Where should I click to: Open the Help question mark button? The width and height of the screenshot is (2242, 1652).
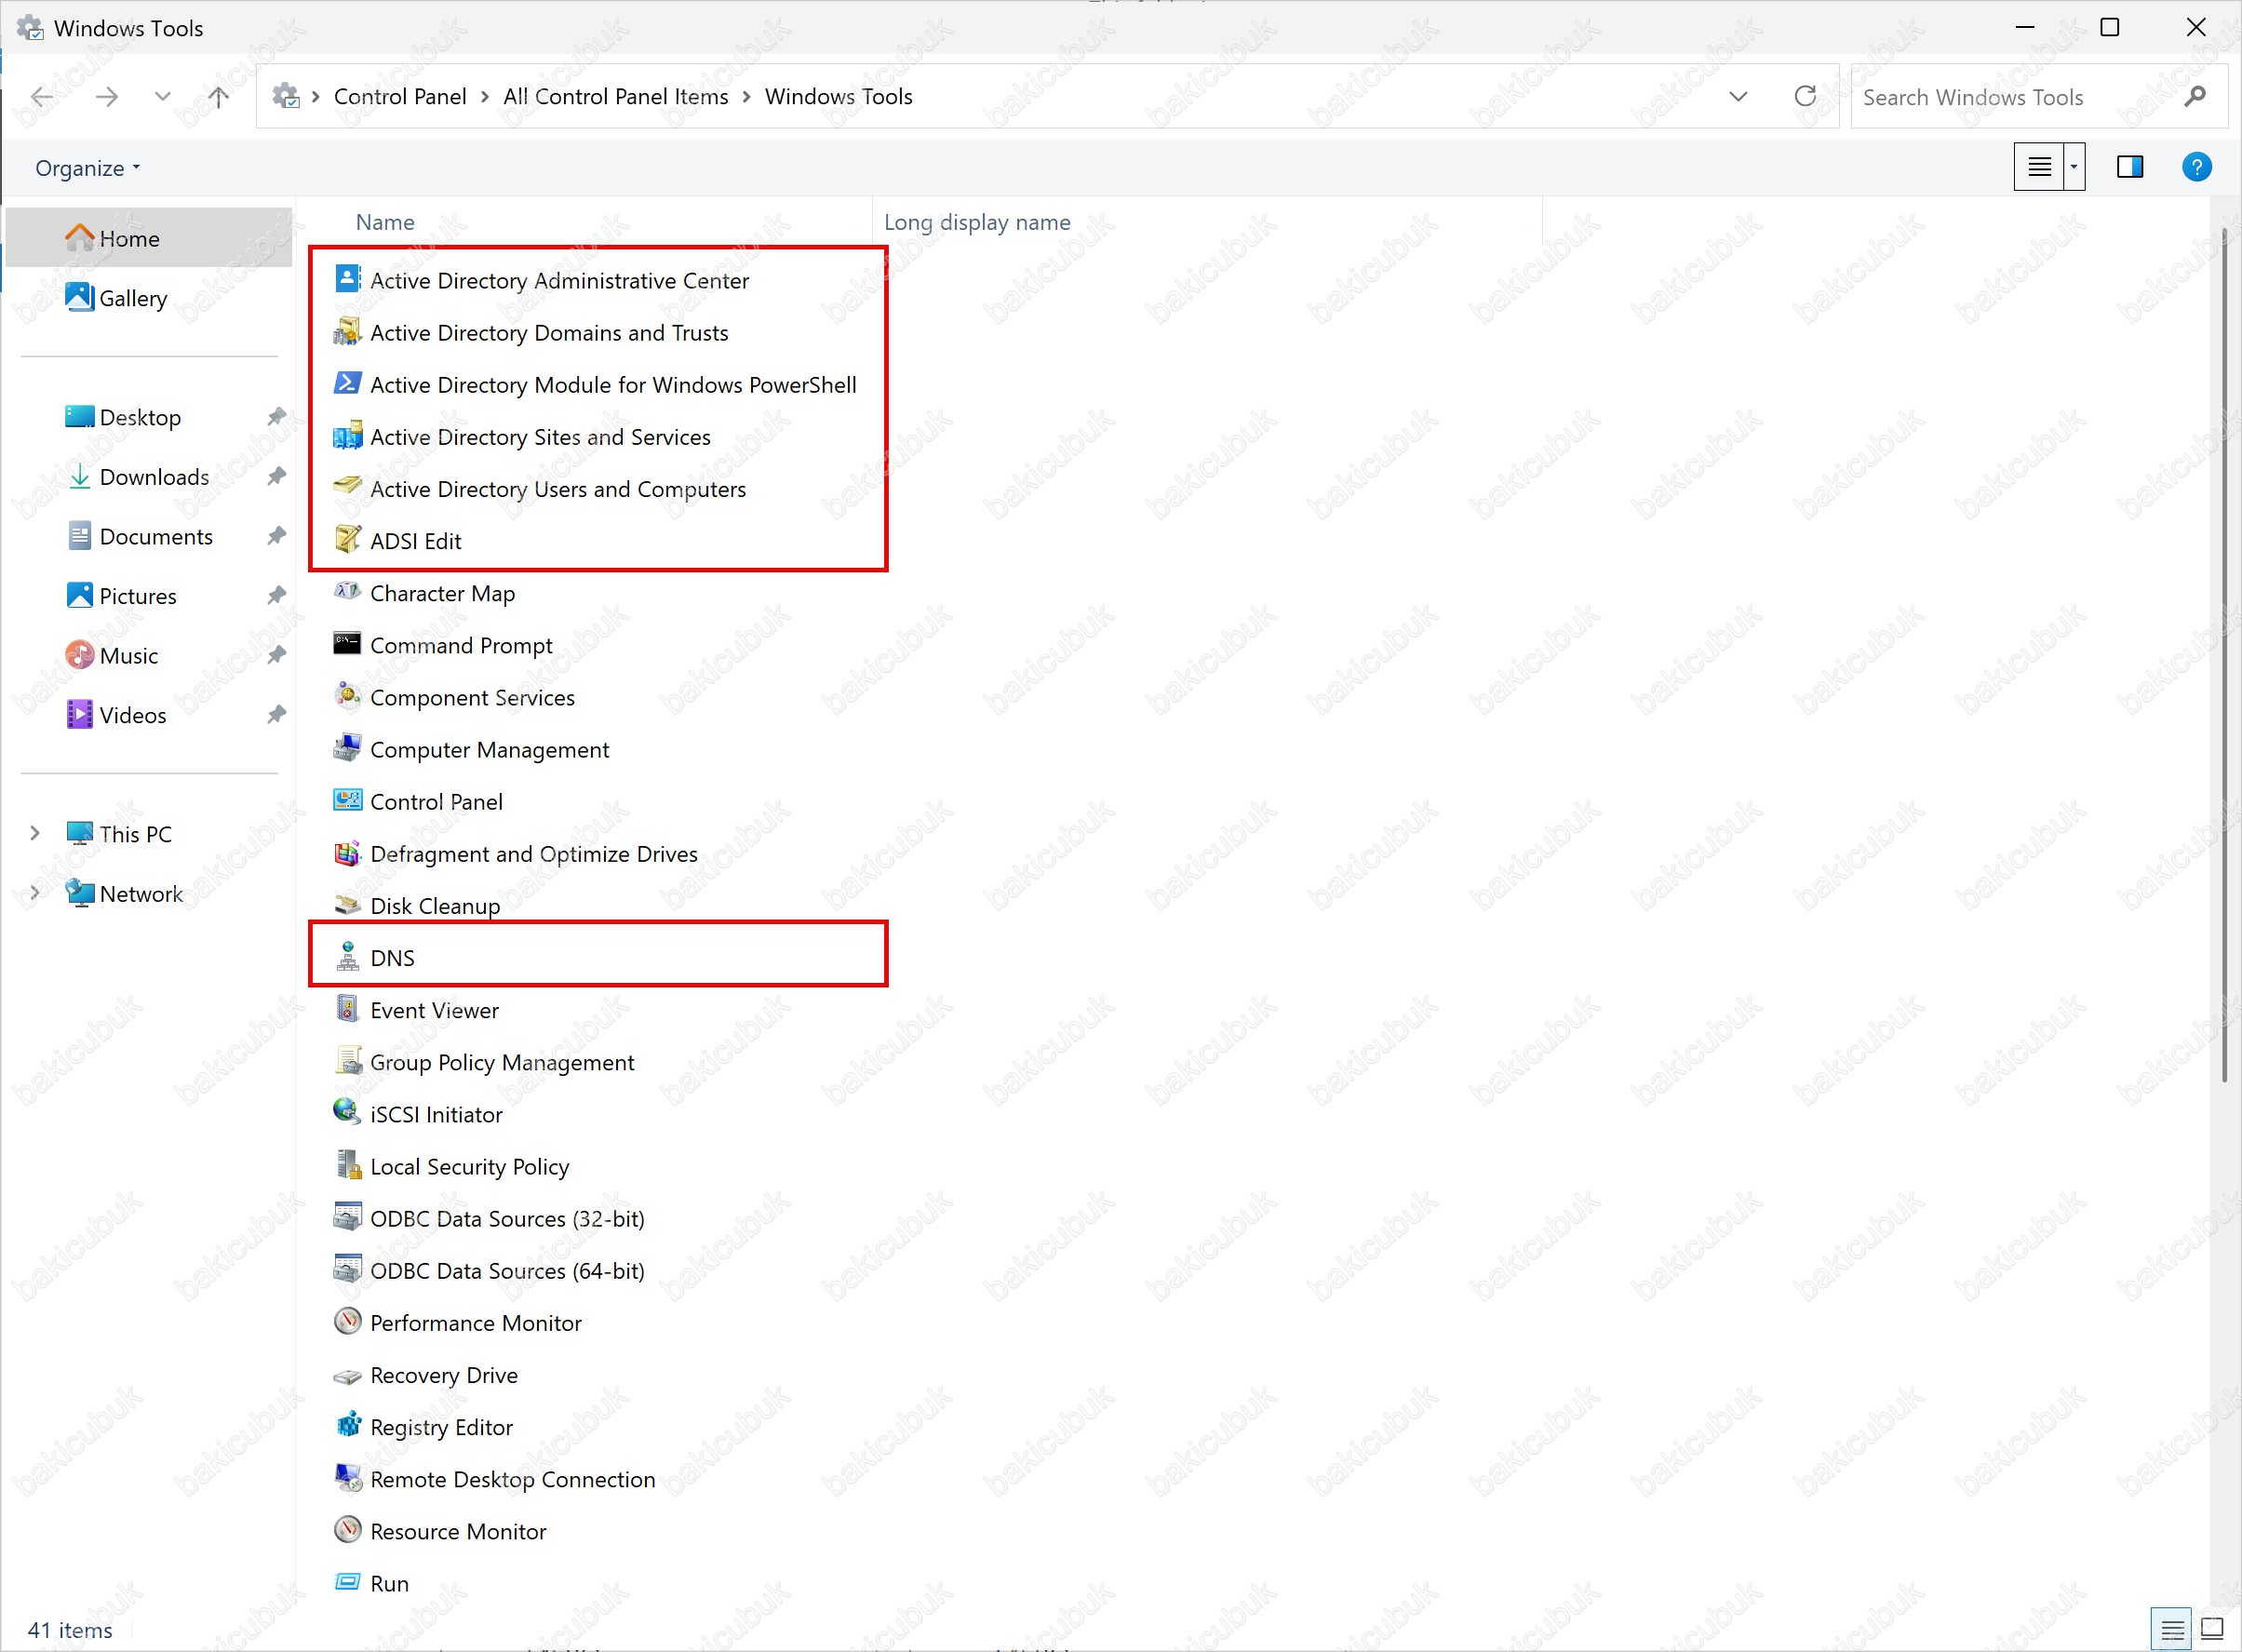(2196, 166)
